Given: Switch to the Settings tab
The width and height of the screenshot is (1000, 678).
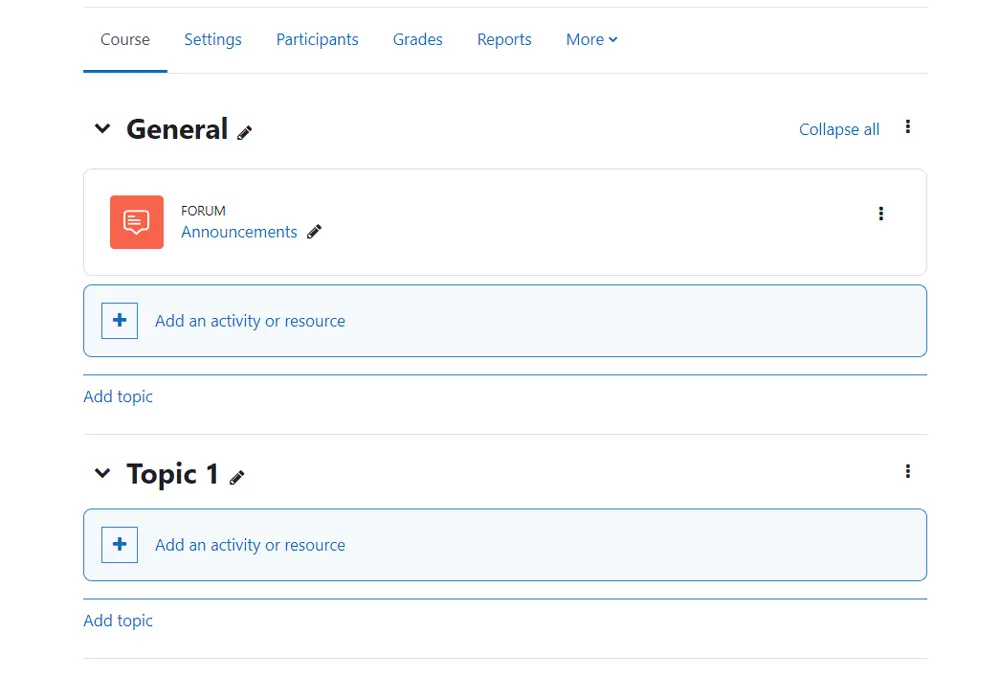Looking at the screenshot, I should point(212,39).
